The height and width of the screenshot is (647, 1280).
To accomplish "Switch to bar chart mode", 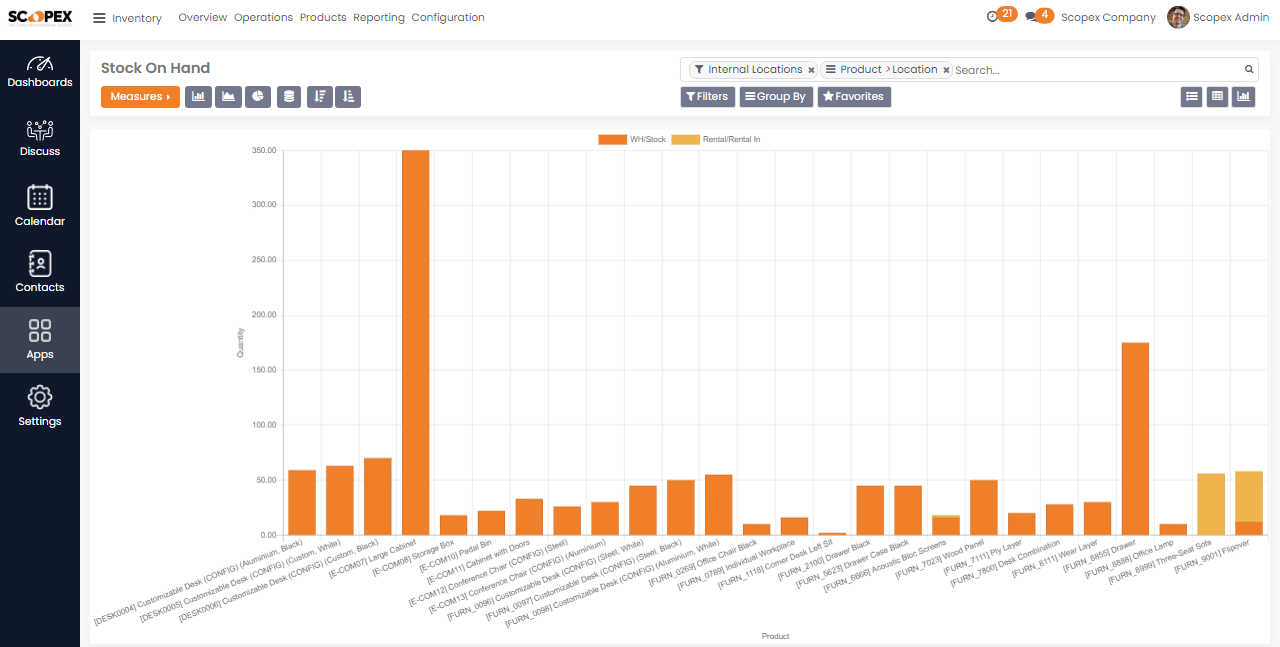I will pos(198,97).
